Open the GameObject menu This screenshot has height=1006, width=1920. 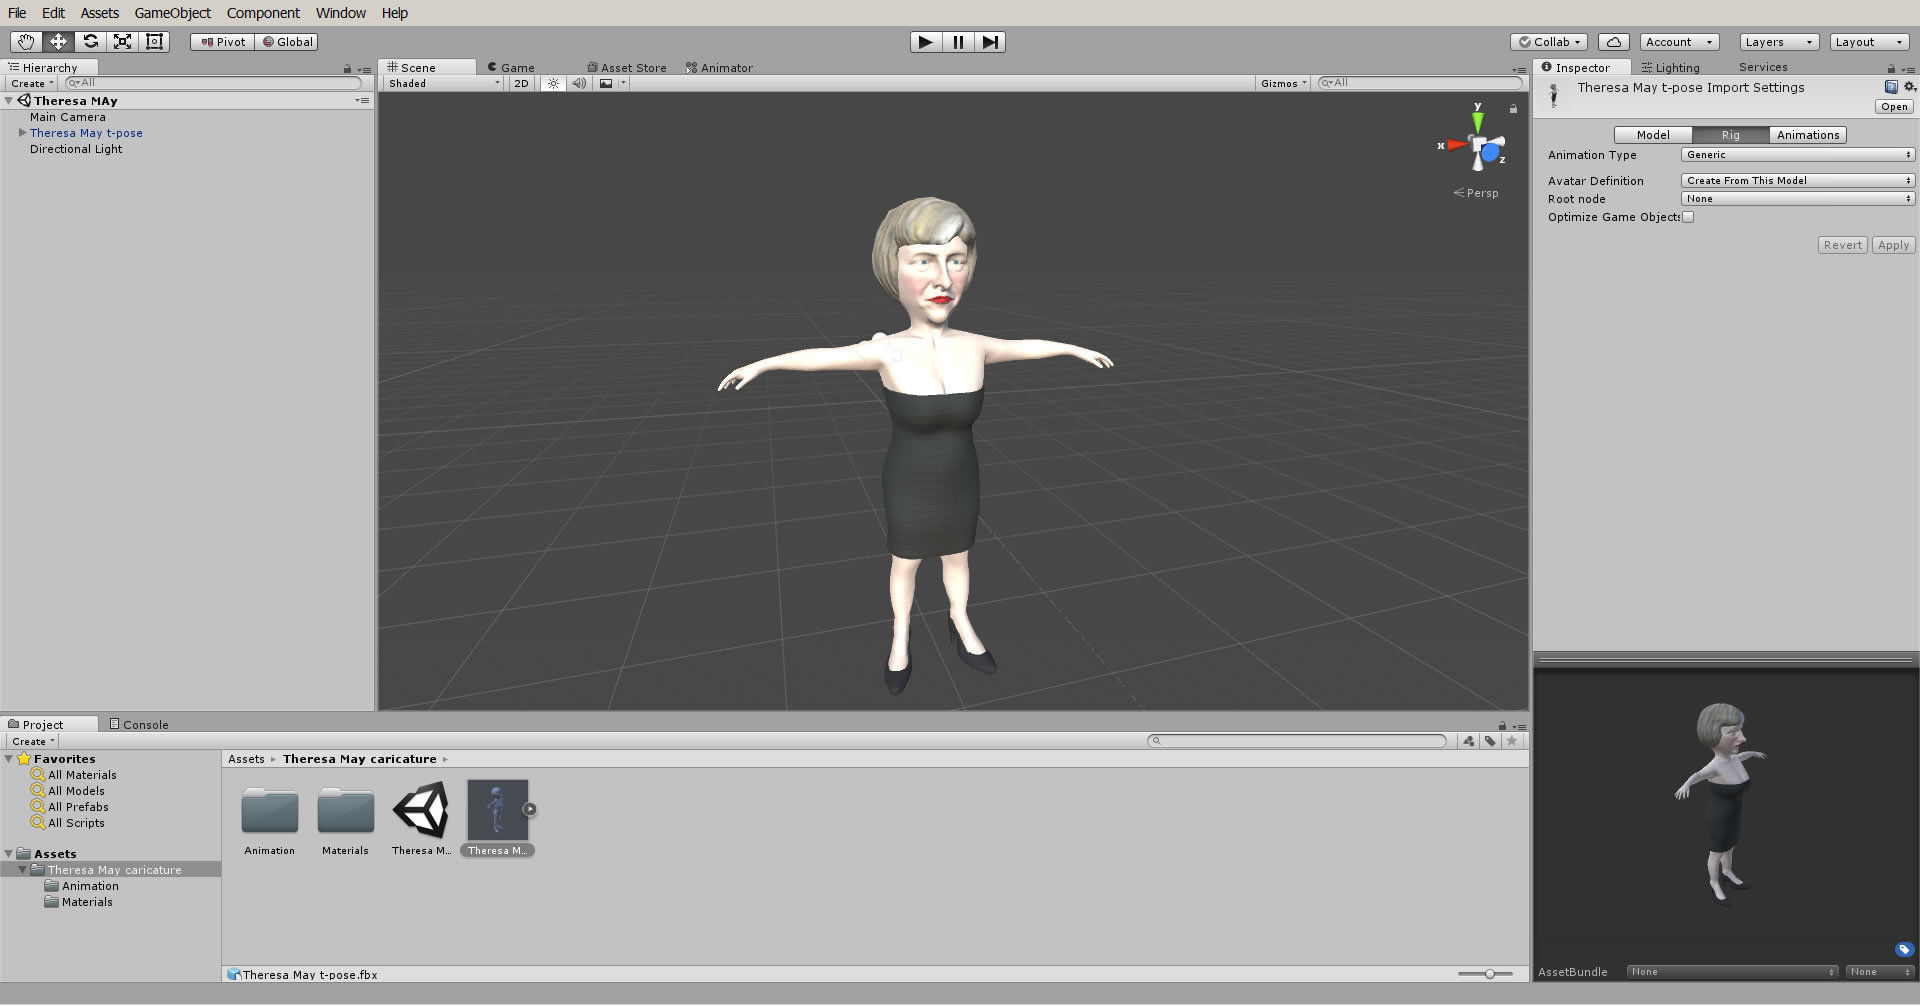click(x=173, y=13)
